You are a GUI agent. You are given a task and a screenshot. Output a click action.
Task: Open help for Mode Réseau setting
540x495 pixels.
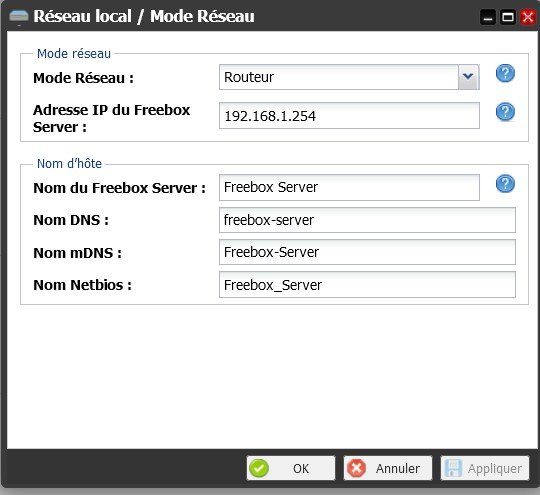click(505, 73)
